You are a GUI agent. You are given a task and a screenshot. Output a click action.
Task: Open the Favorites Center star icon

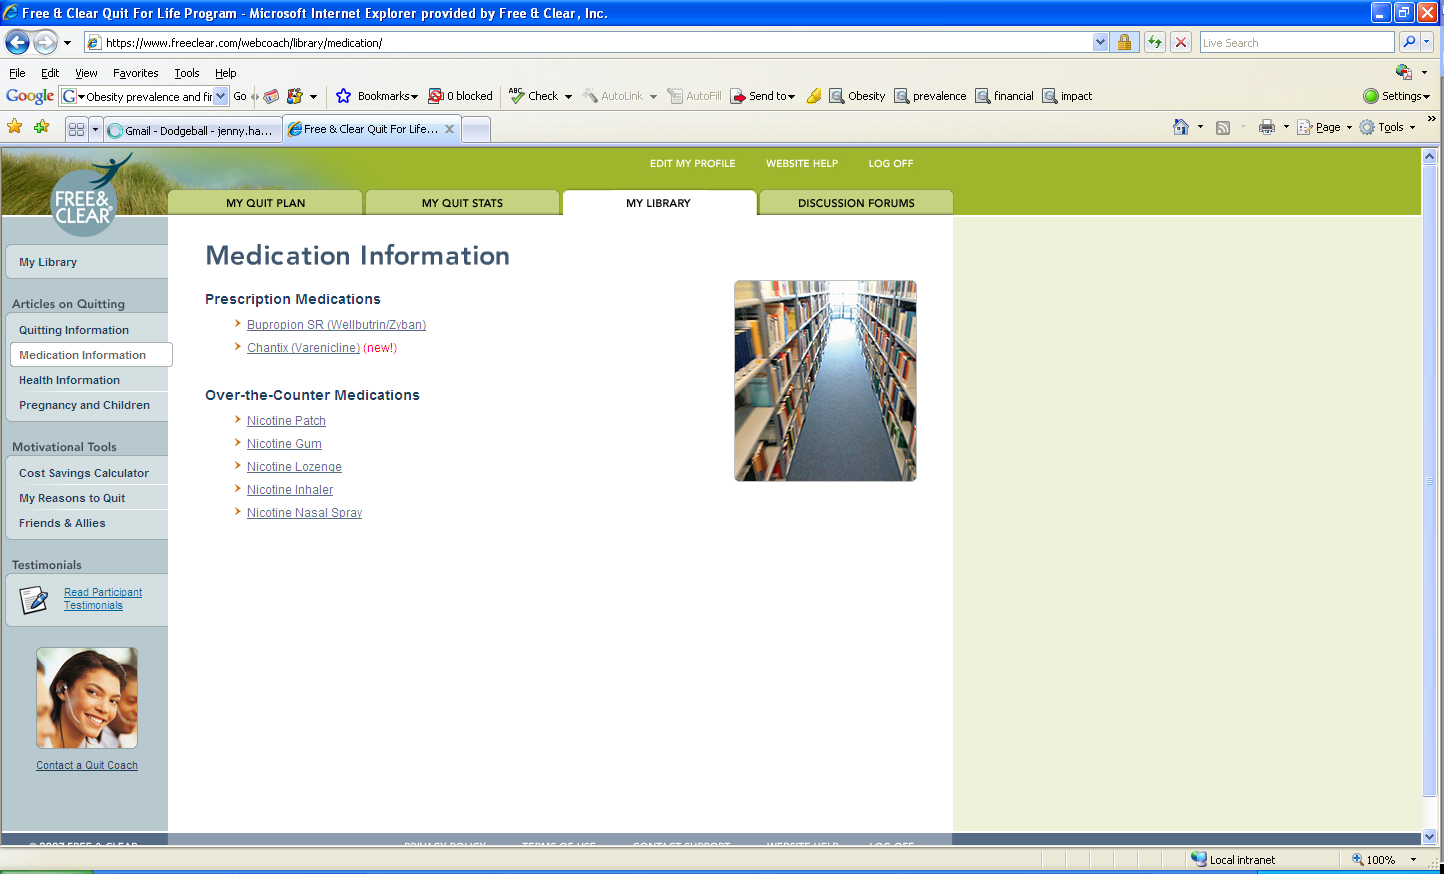[x=15, y=127]
